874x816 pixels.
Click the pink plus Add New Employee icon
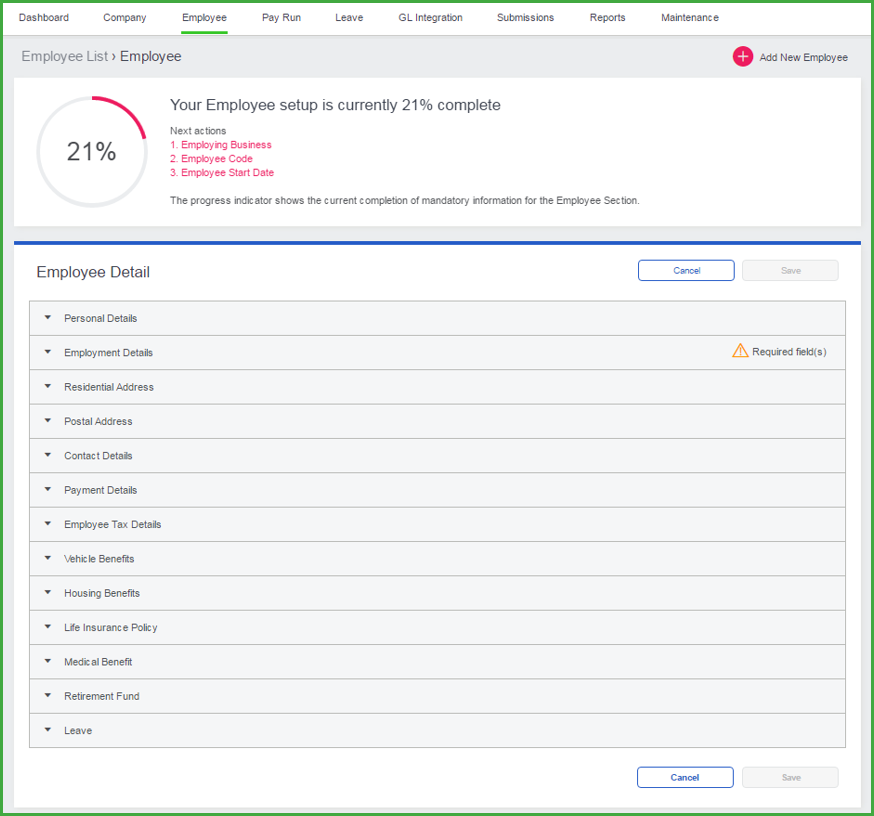click(742, 57)
